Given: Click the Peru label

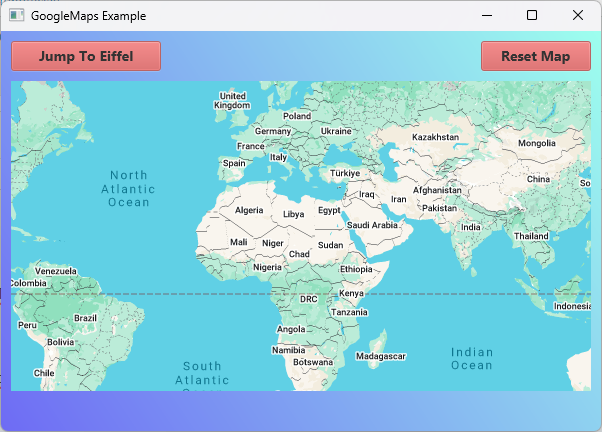Looking at the screenshot, I should click(x=27, y=325).
